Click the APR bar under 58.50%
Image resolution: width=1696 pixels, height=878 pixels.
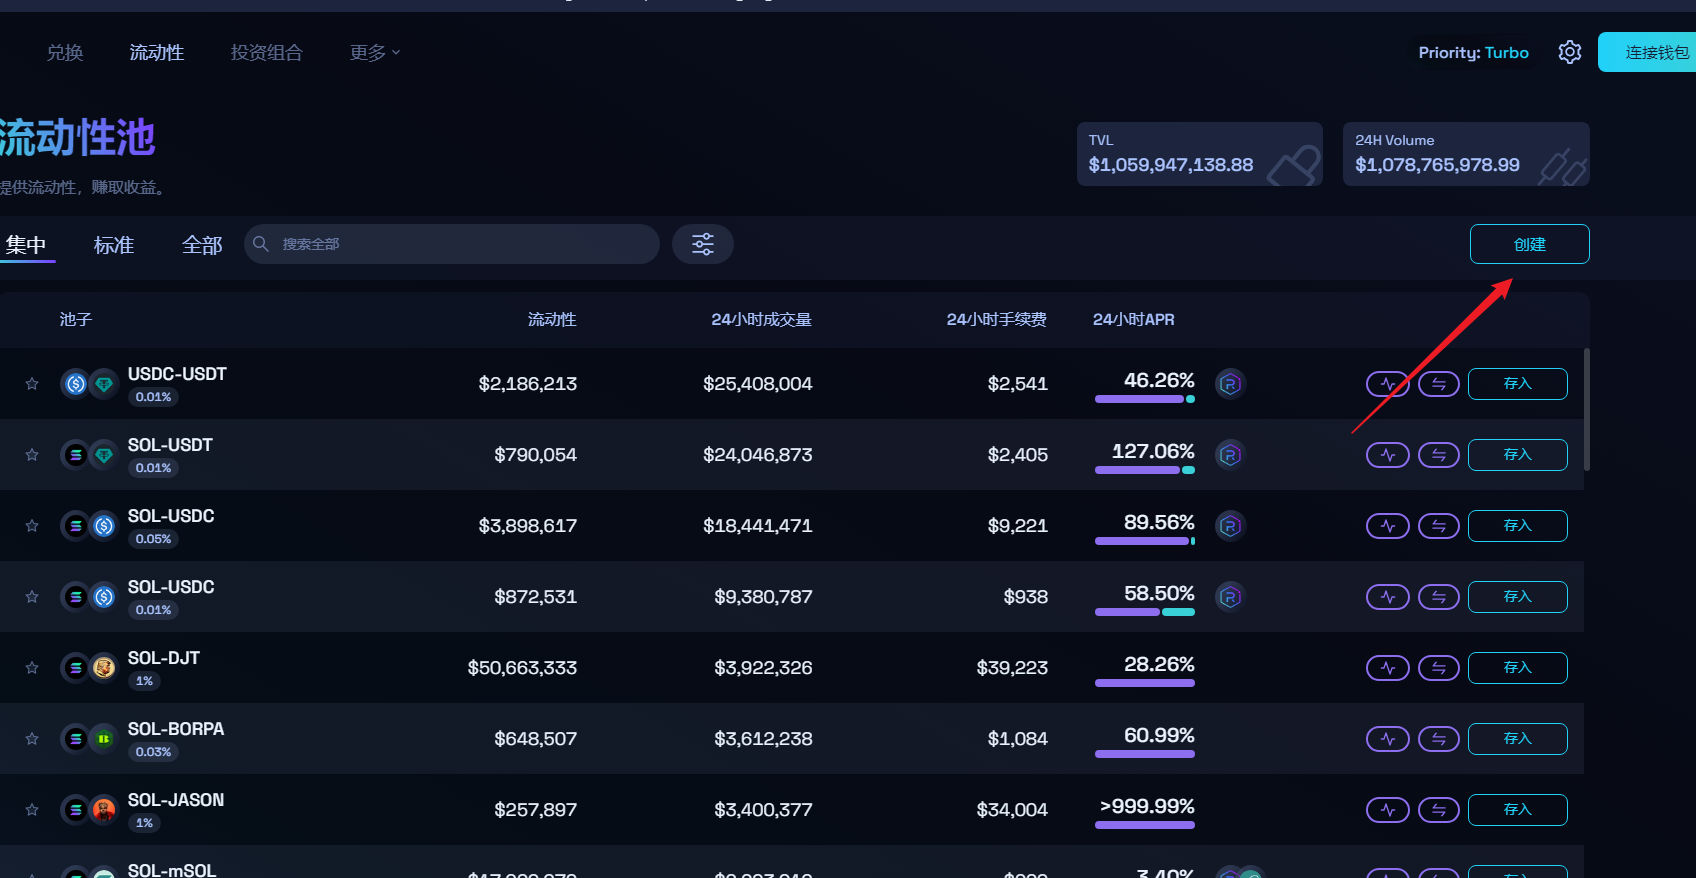tap(1144, 612)
